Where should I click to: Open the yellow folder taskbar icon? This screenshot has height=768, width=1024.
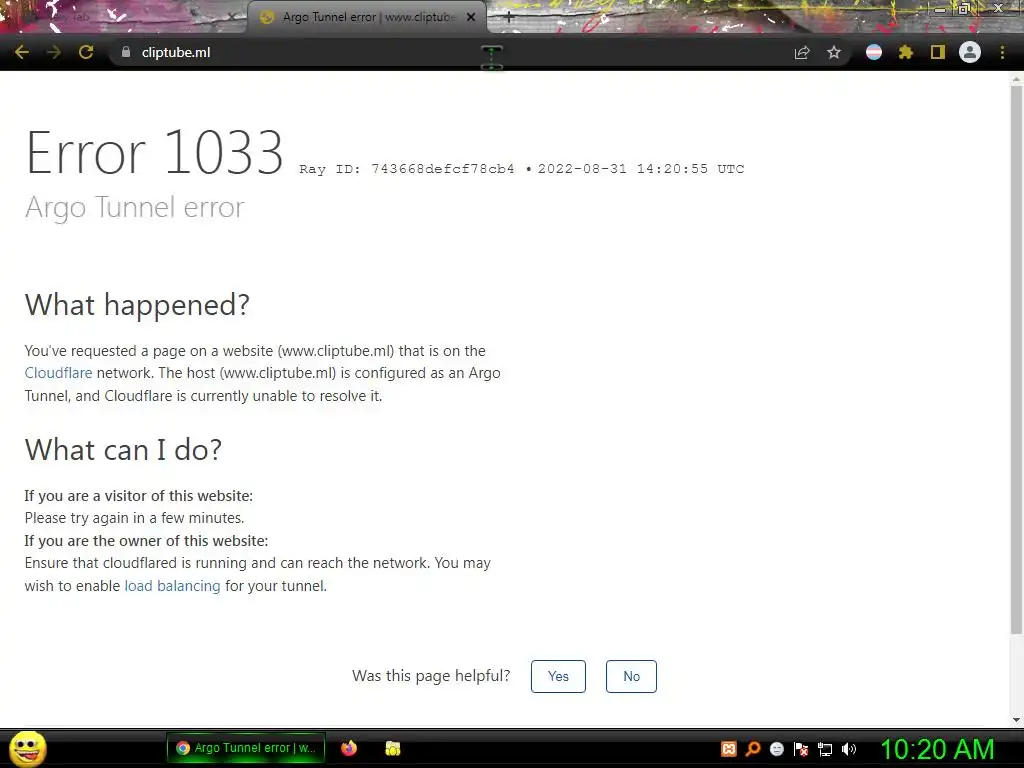click(x=392, y=748)
